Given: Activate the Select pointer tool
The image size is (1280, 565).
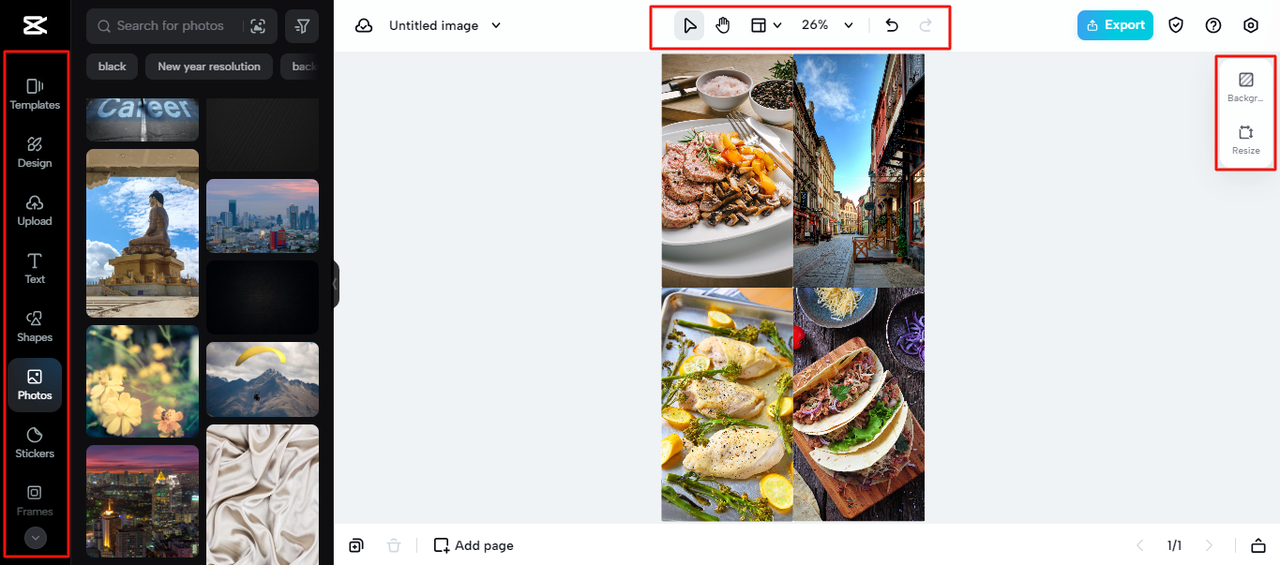Looking at the screenshot, I should 689,25.
